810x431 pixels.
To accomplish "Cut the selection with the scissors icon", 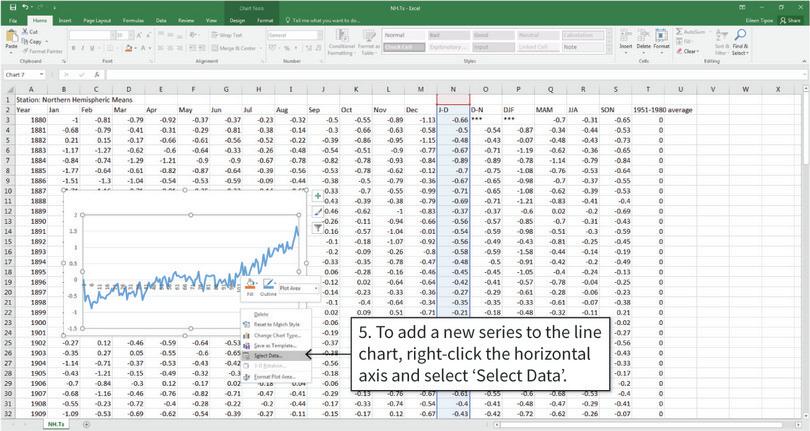I will 30,32.
